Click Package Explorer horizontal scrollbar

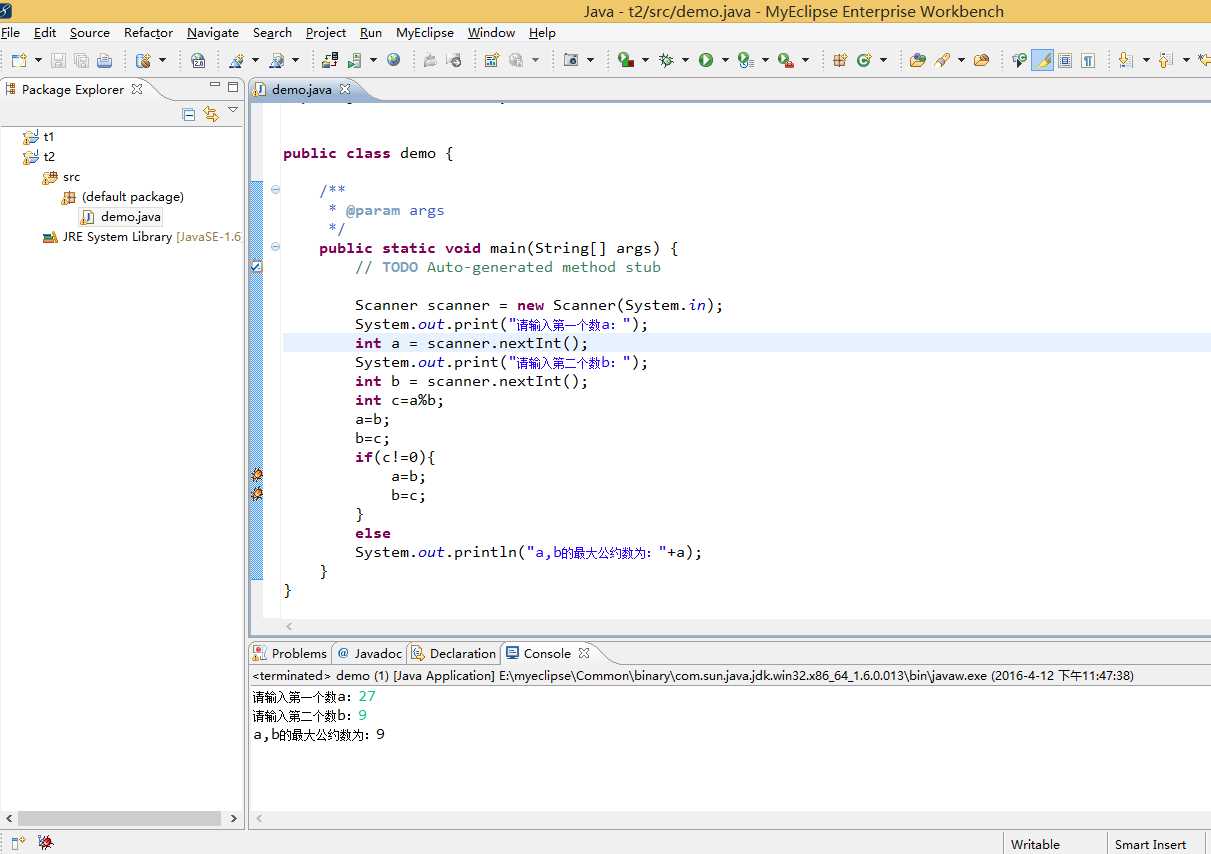click(119, 818)
